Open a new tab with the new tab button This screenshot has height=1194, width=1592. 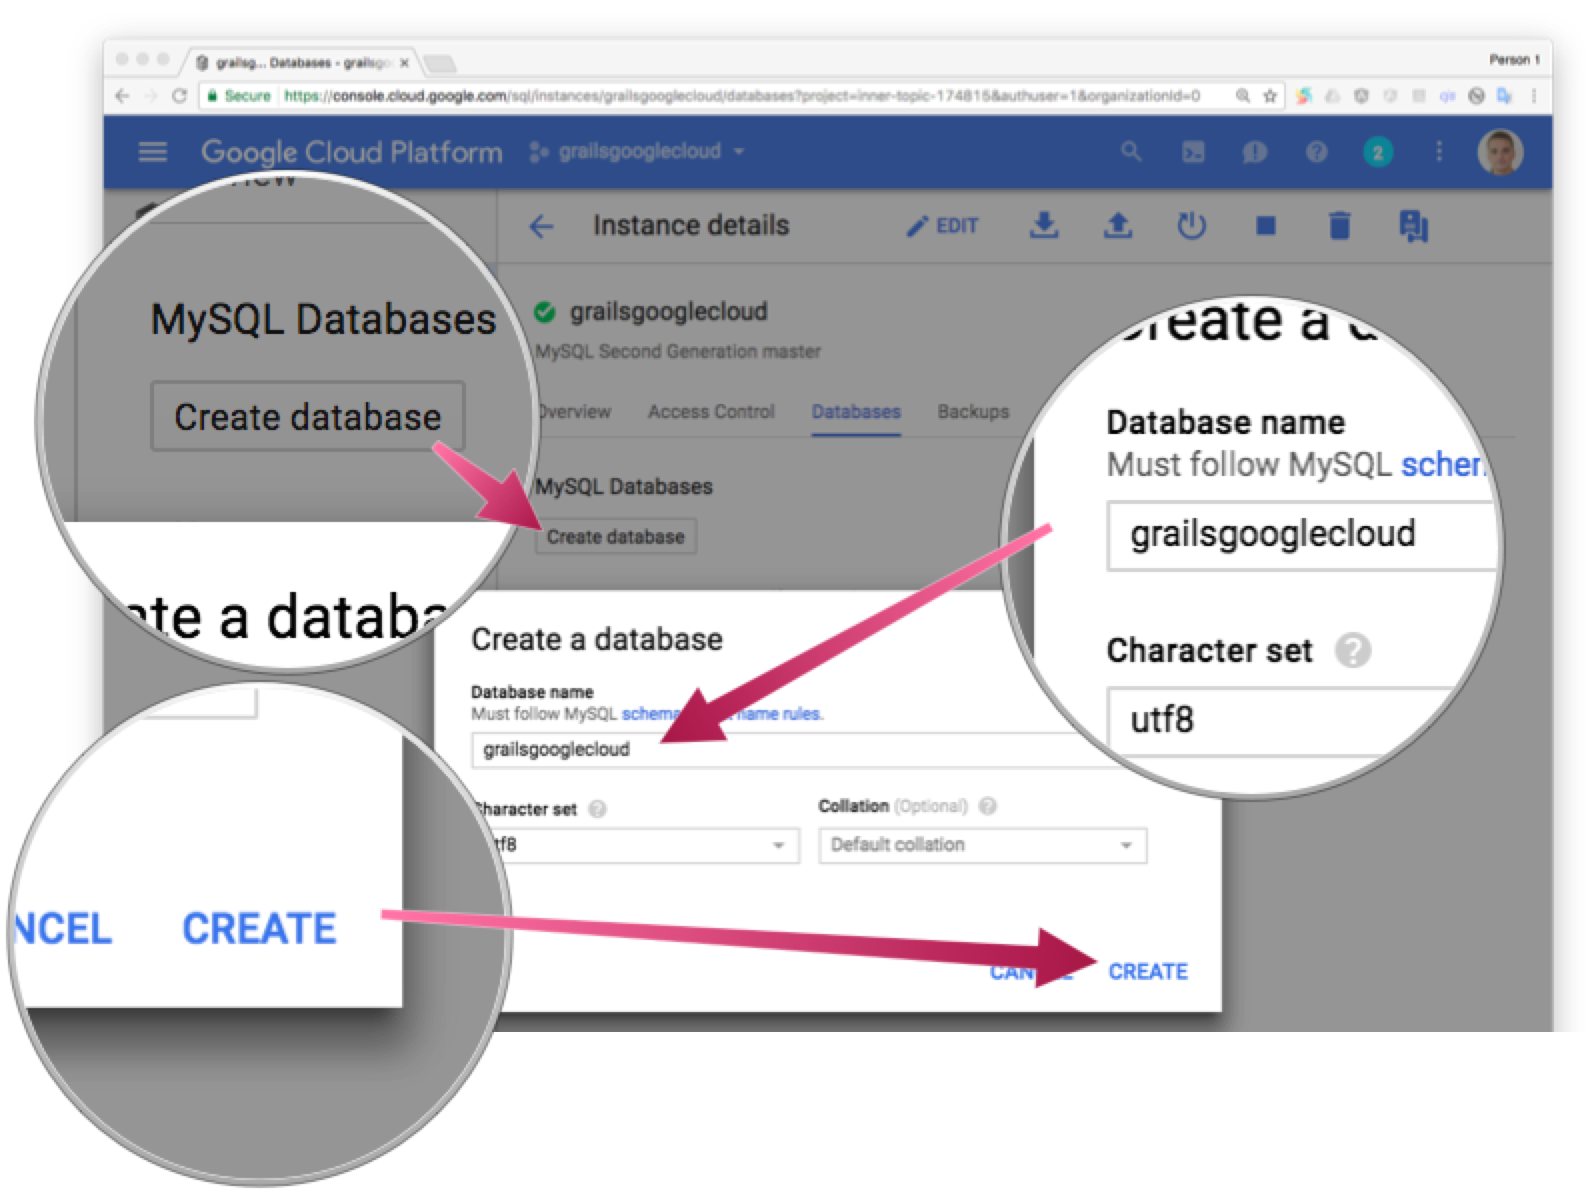(440, 64)
